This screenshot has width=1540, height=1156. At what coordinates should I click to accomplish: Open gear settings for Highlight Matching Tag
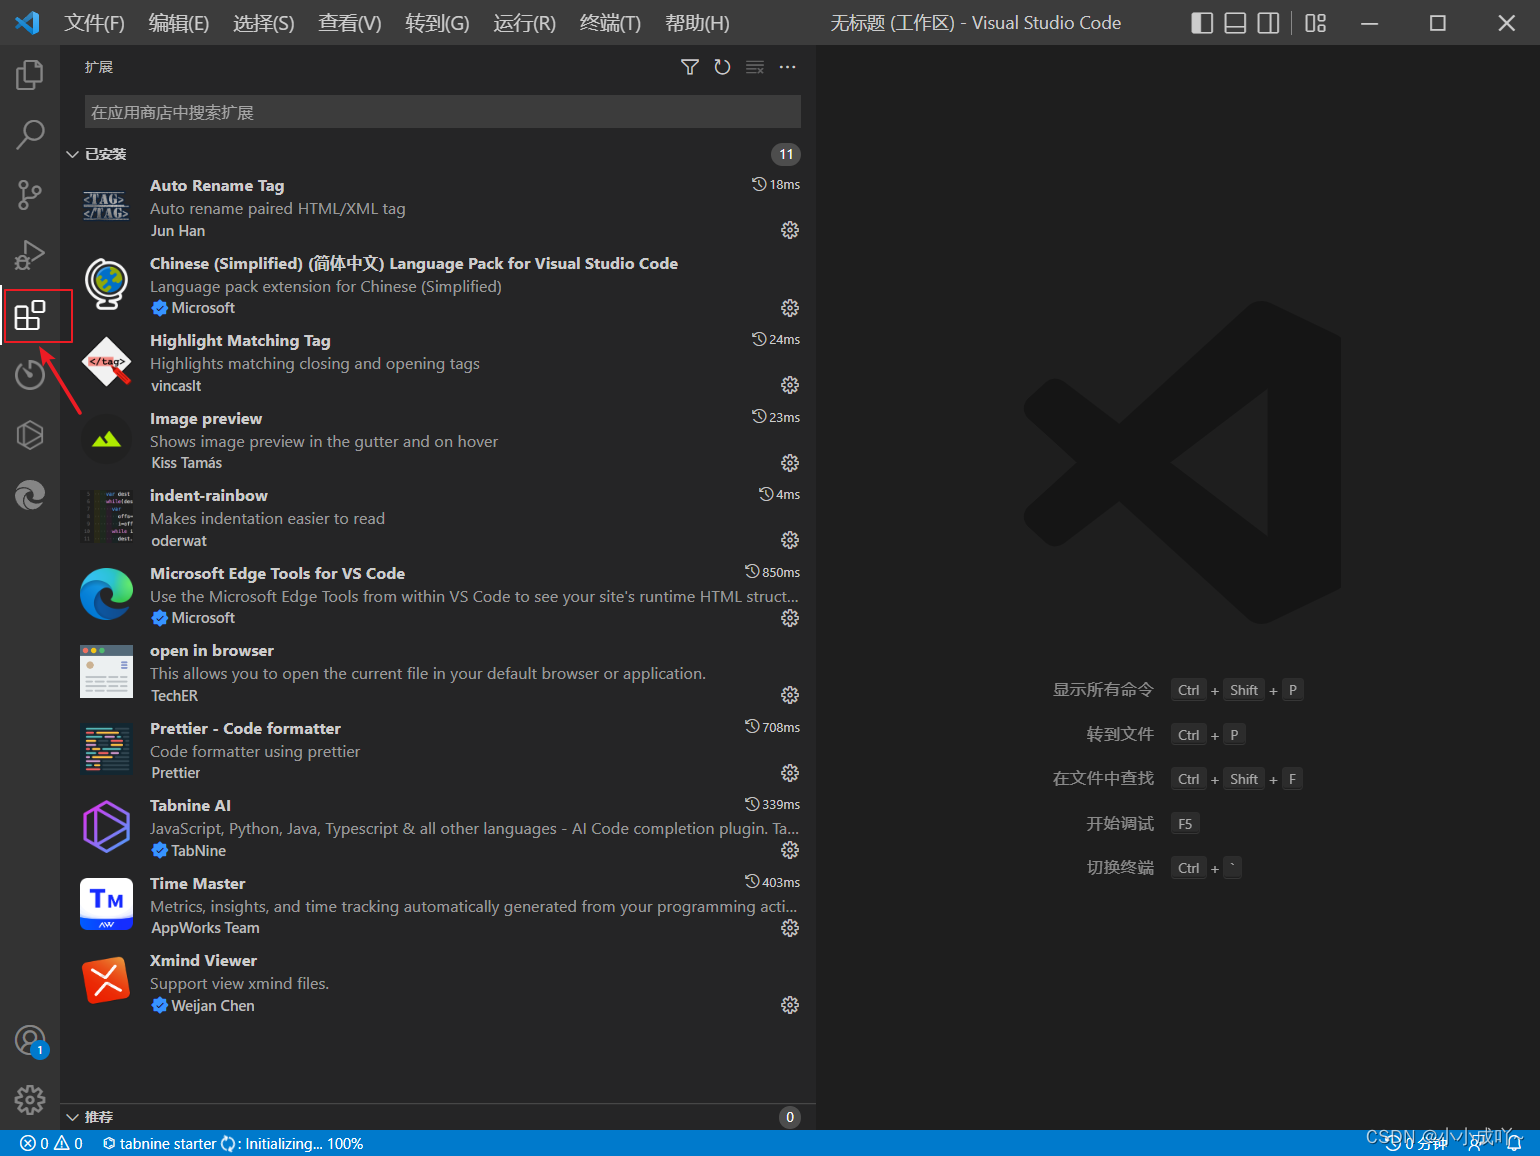tap(790, 385)
